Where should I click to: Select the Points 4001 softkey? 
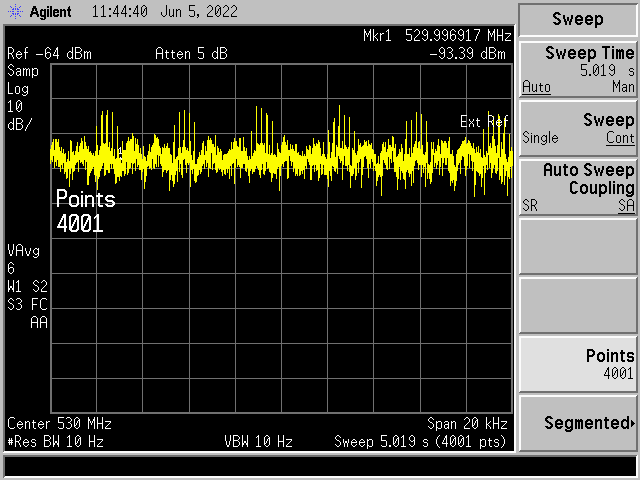click(x=578, y=364)
